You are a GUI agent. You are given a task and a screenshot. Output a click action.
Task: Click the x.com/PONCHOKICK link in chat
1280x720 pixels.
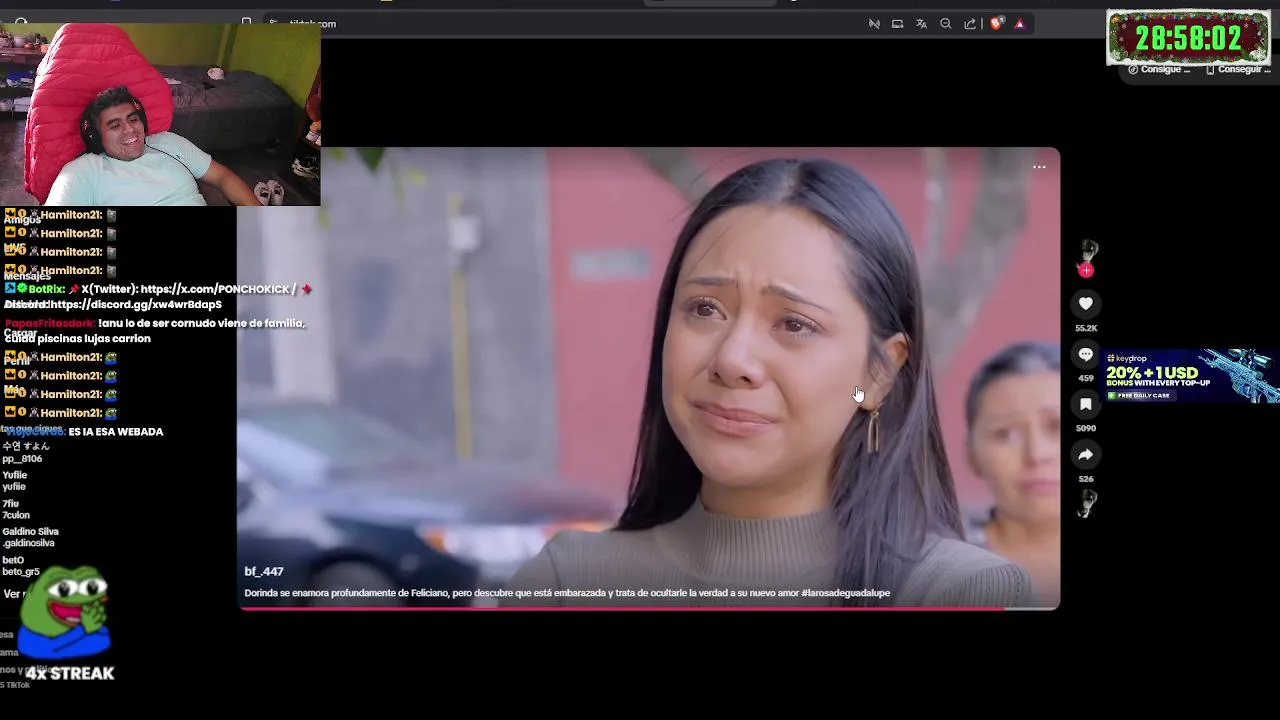pyautogui.click(x=217, y=289)
